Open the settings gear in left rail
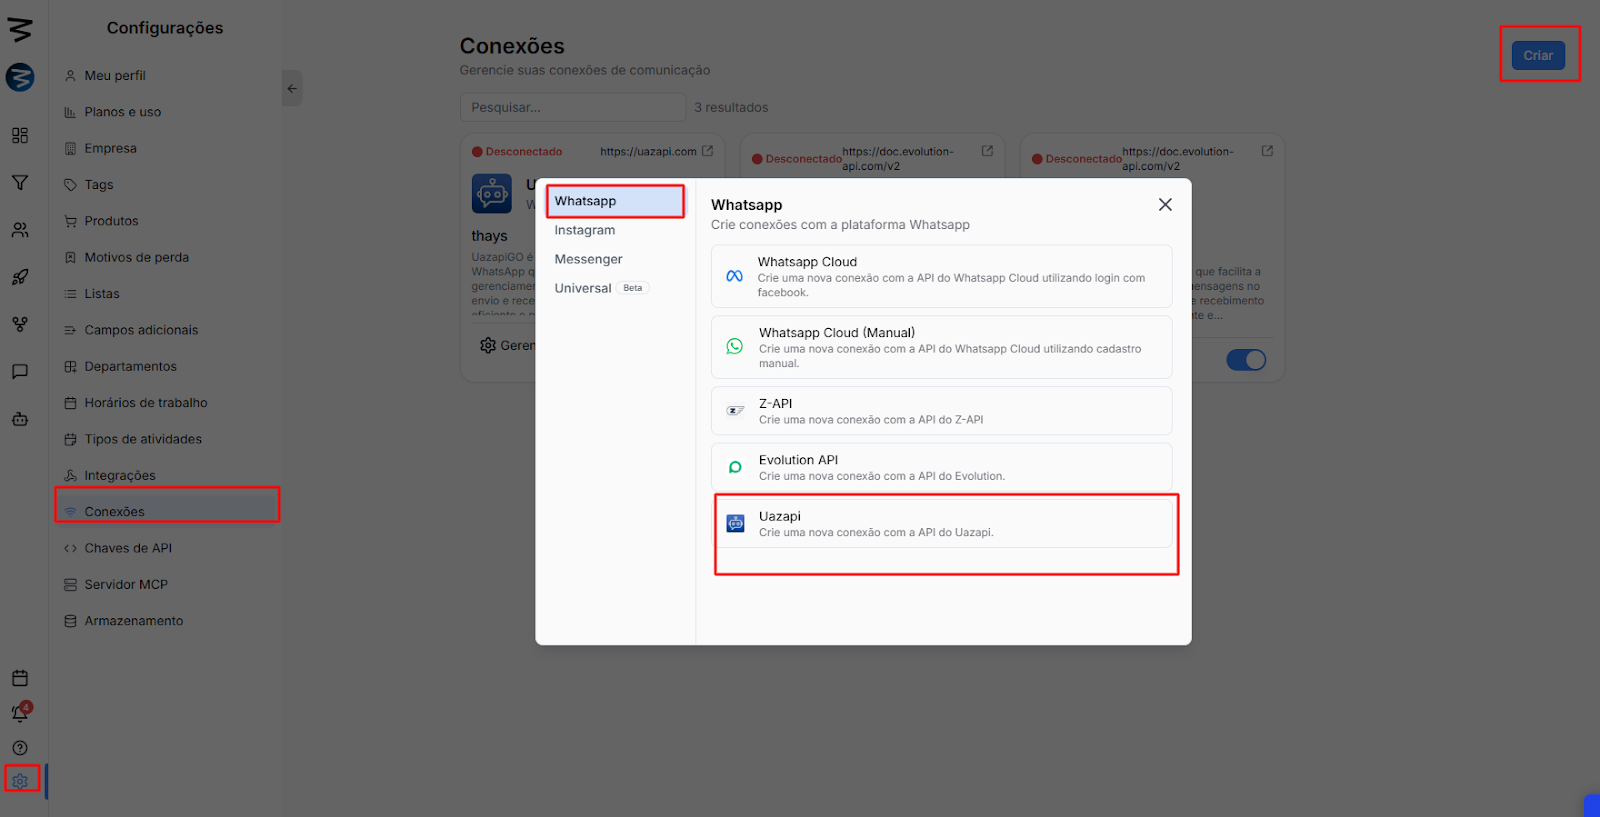This screenshot has height=817, width=1600. tap(20, 781)
